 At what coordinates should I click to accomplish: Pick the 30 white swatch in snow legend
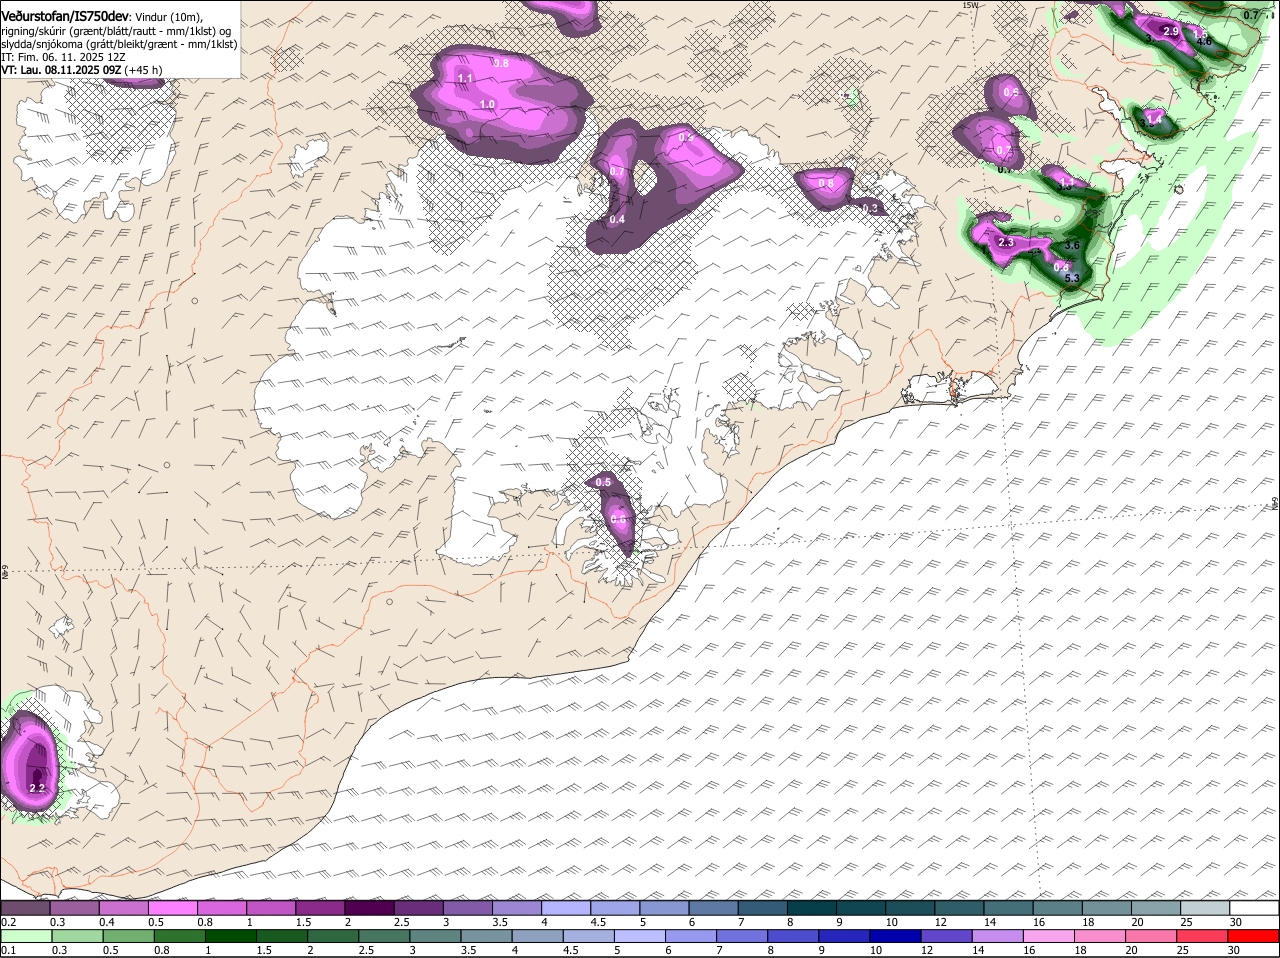[x=1255, y=908]
